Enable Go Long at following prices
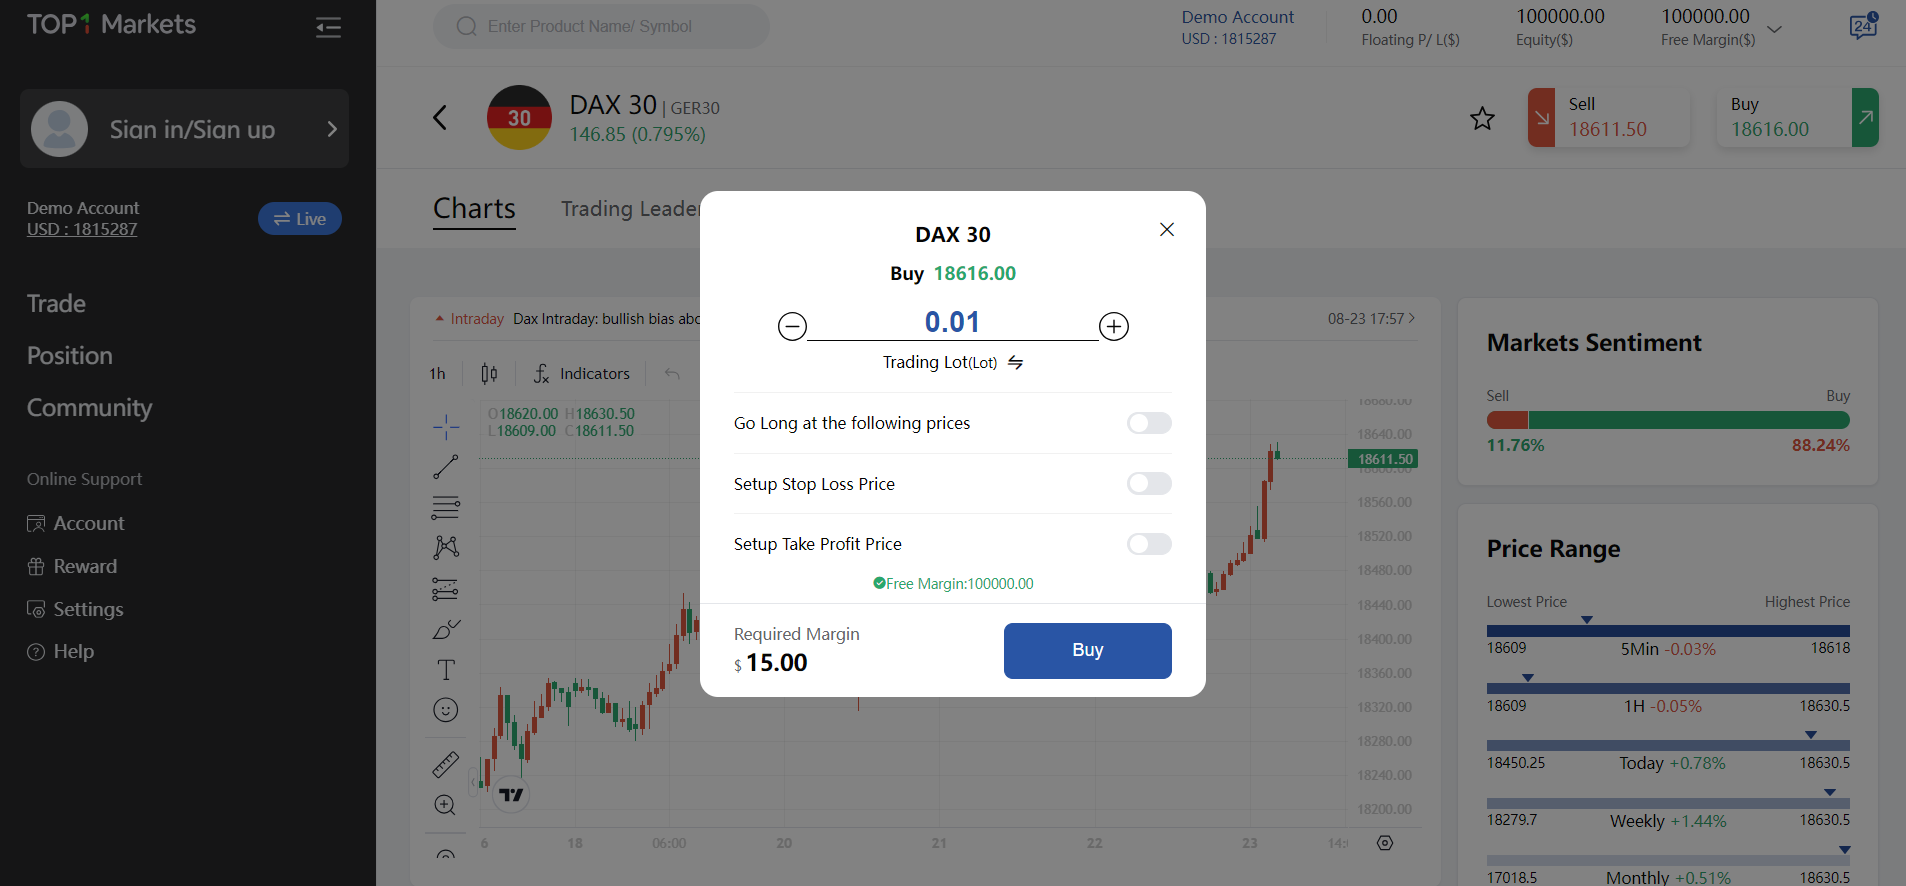 coord(1149,423)
